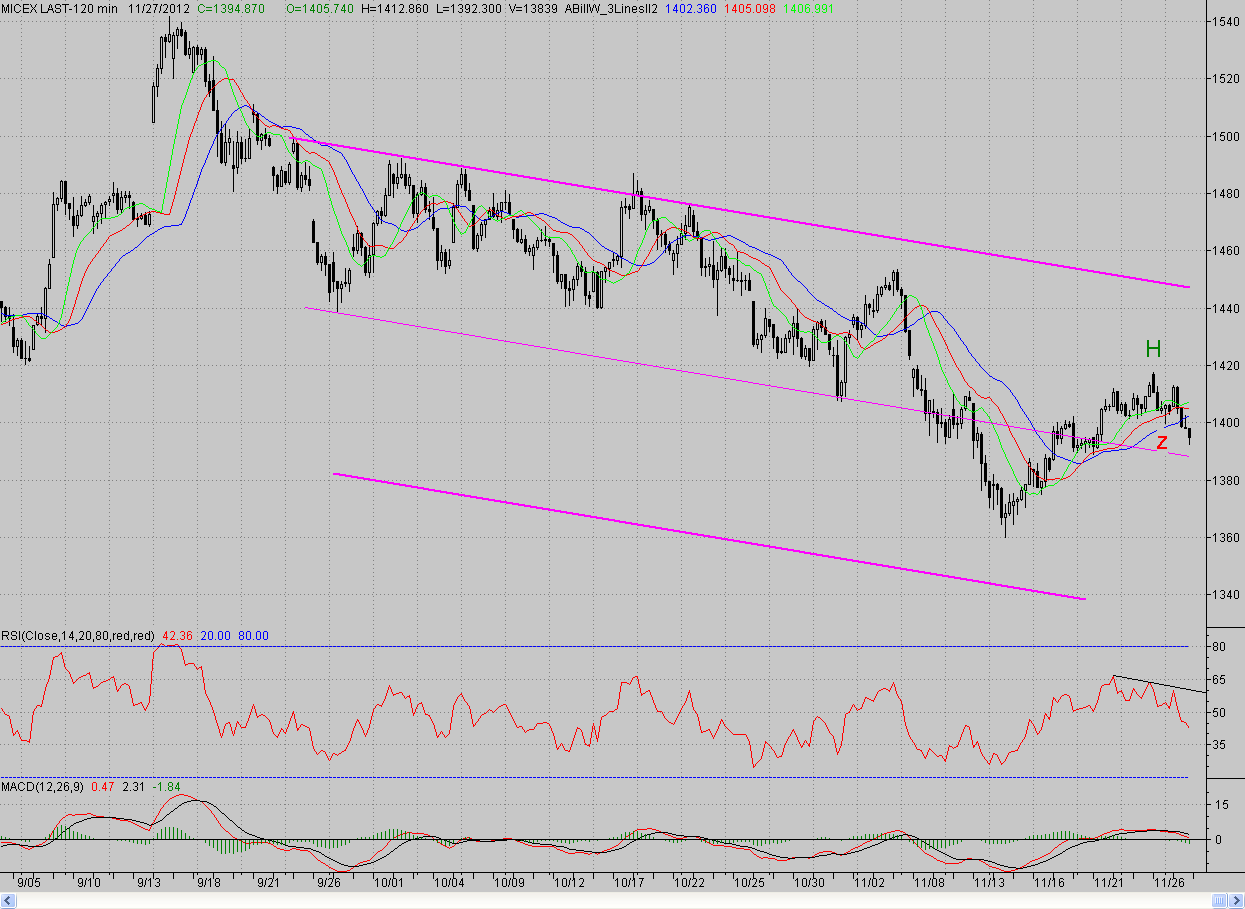Click the MACD(12,26,9) indicator label
The image size is (1245, 909).
(43, 787)
